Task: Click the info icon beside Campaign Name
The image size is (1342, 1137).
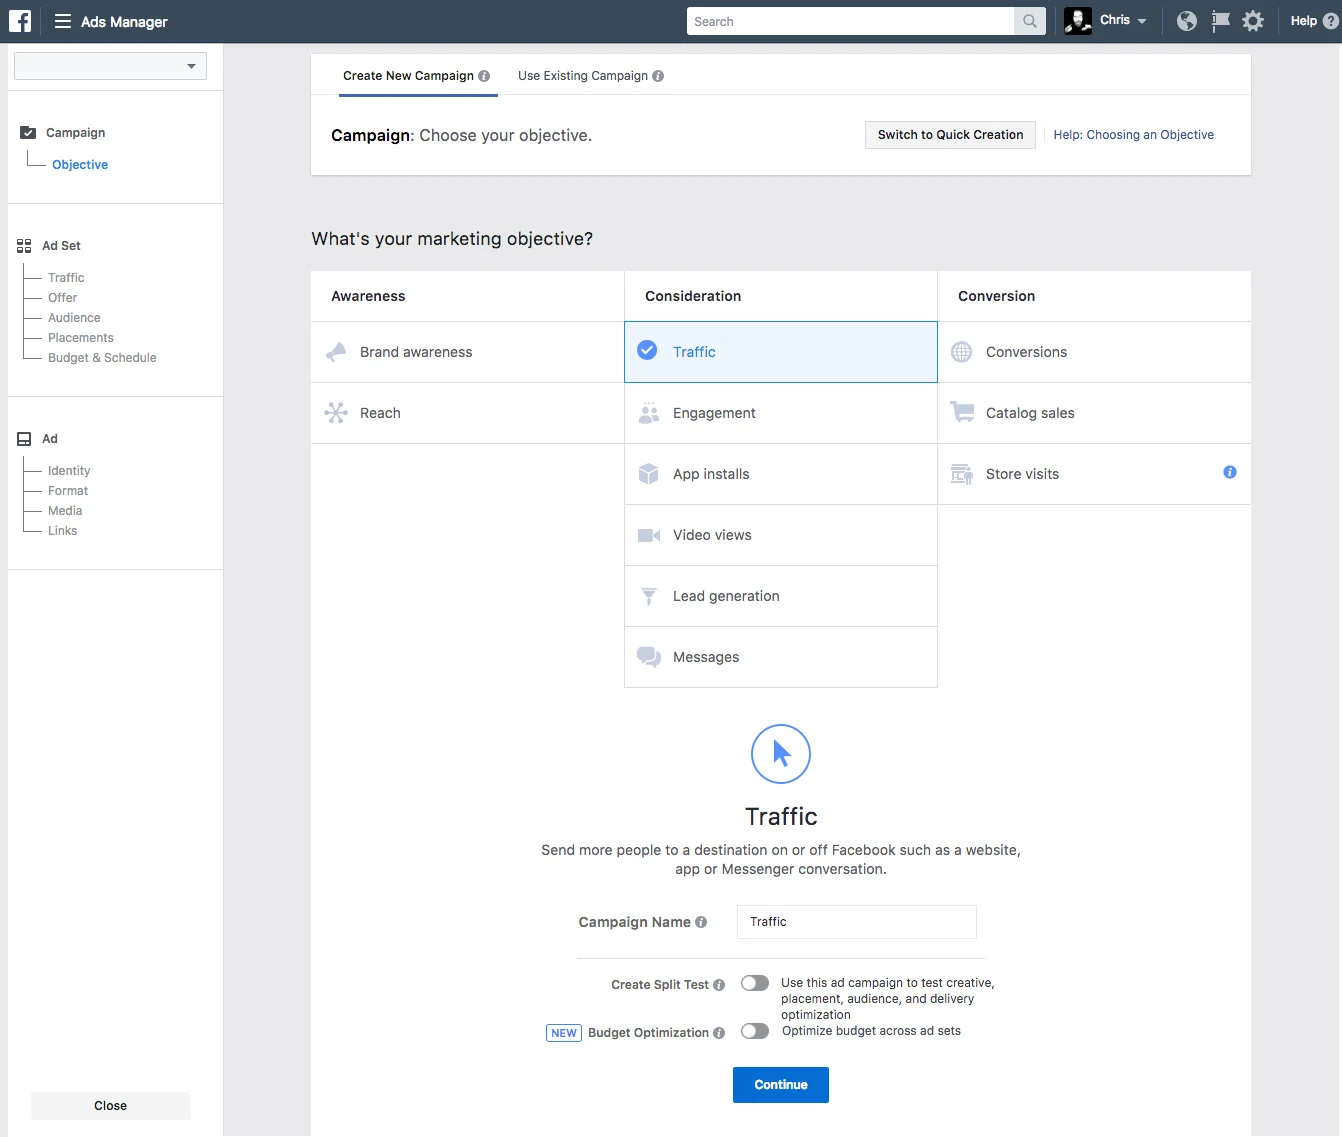Action: [701, 922]
